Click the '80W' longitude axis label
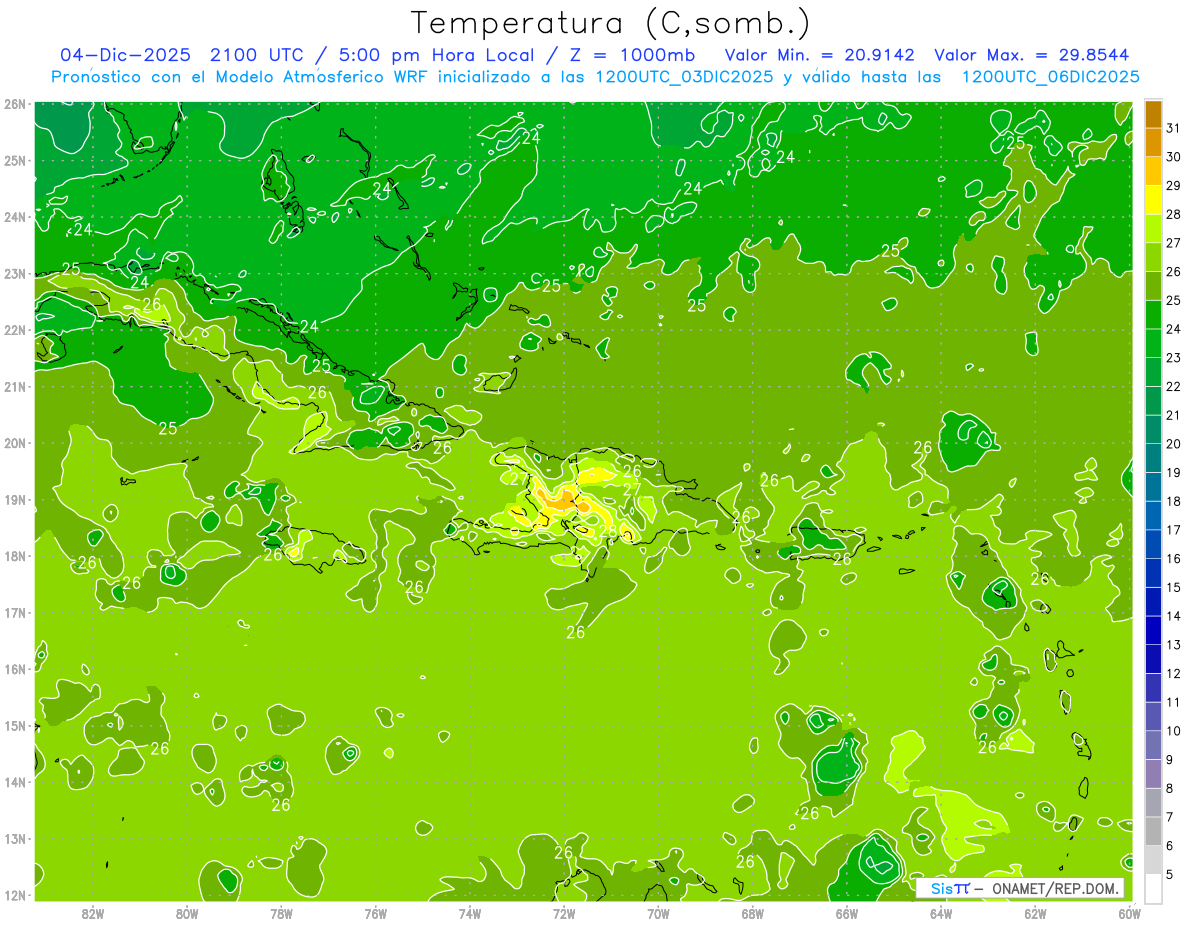This screenshot has width=1200, height=927. [x=187, y=913]
